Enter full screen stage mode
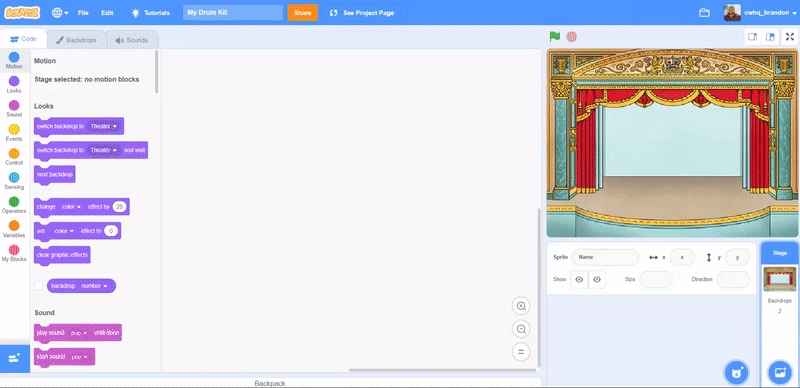800x388 pixels. (789, 37)
